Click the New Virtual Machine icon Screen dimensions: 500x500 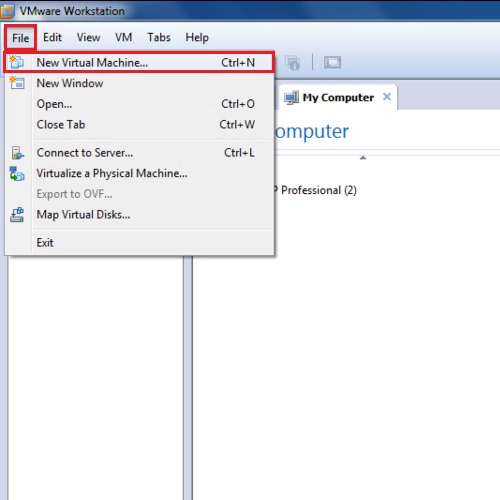(x=16, y=62)
